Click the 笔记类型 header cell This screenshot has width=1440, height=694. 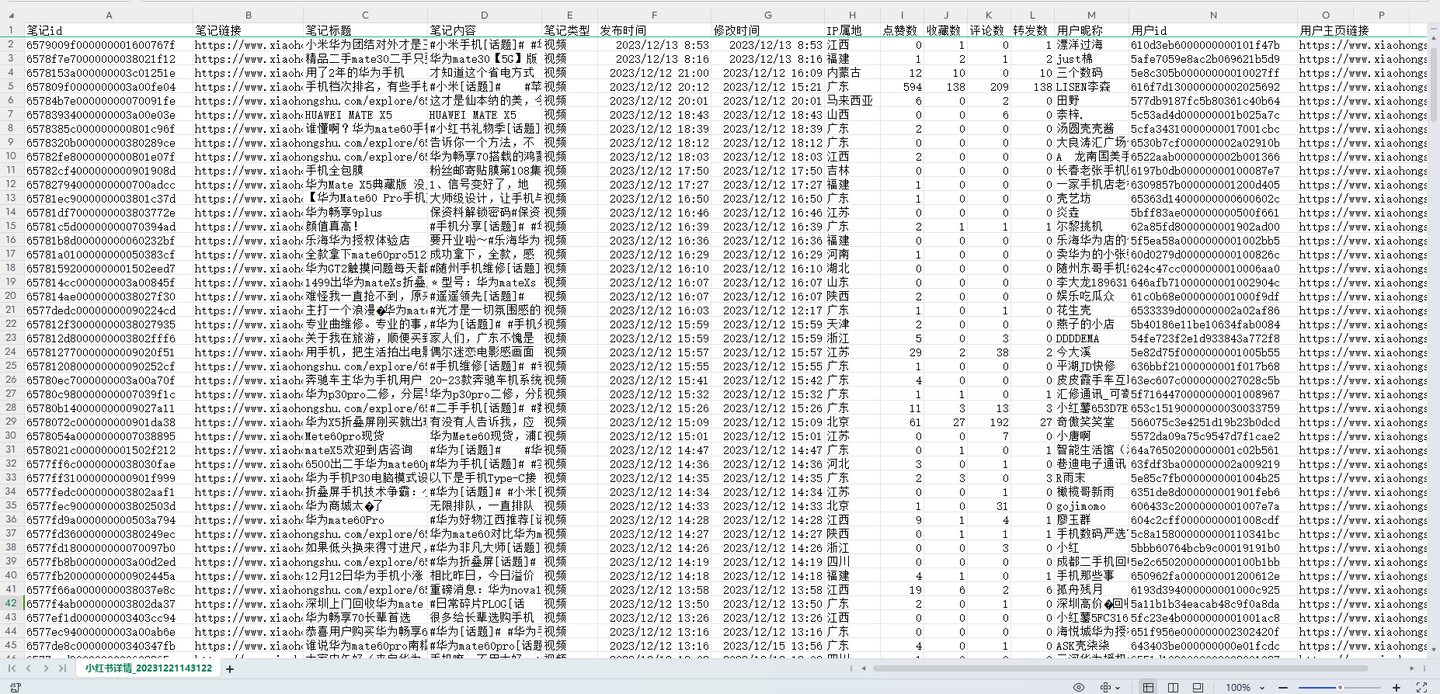(570, 31)
